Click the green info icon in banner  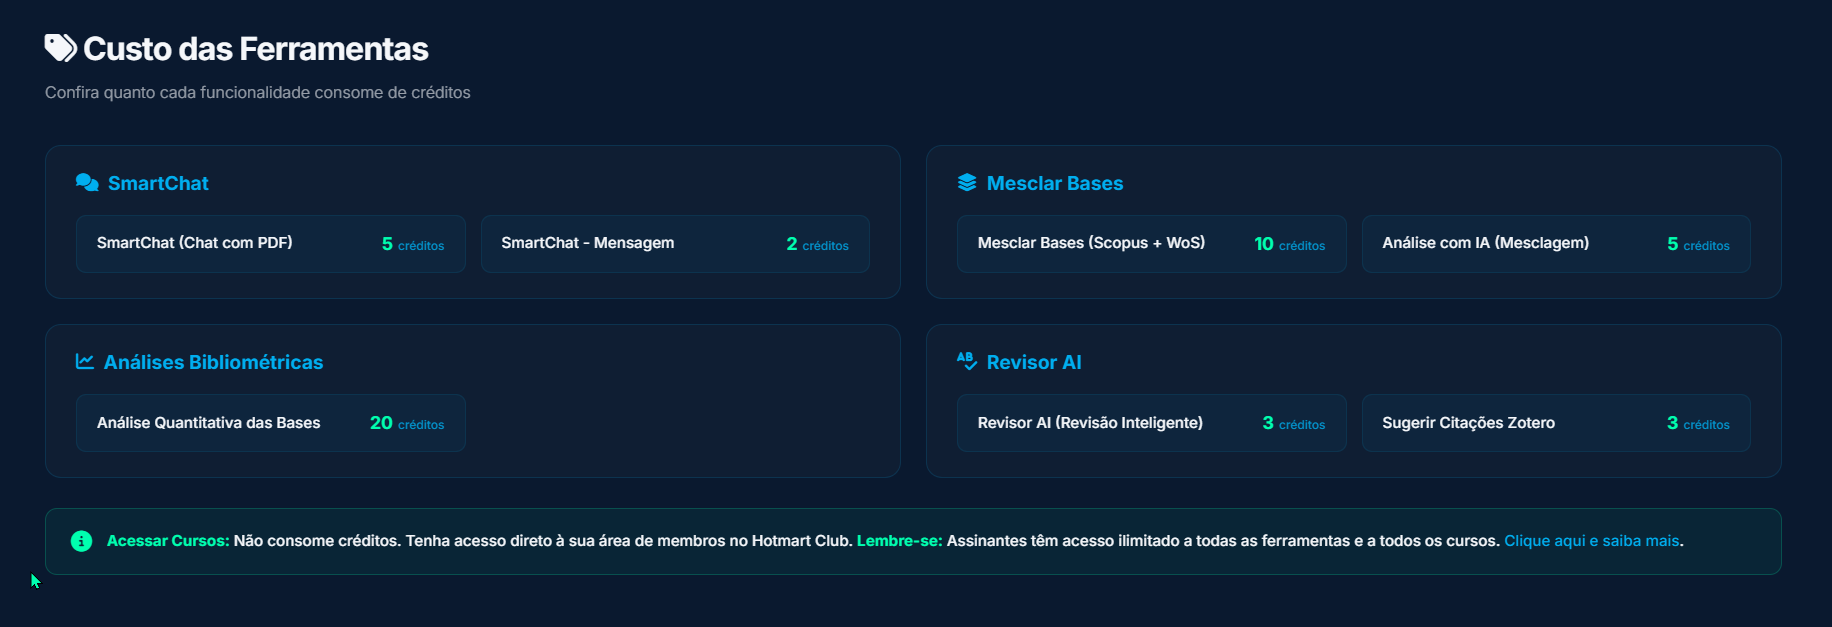(x=82, y=541)
